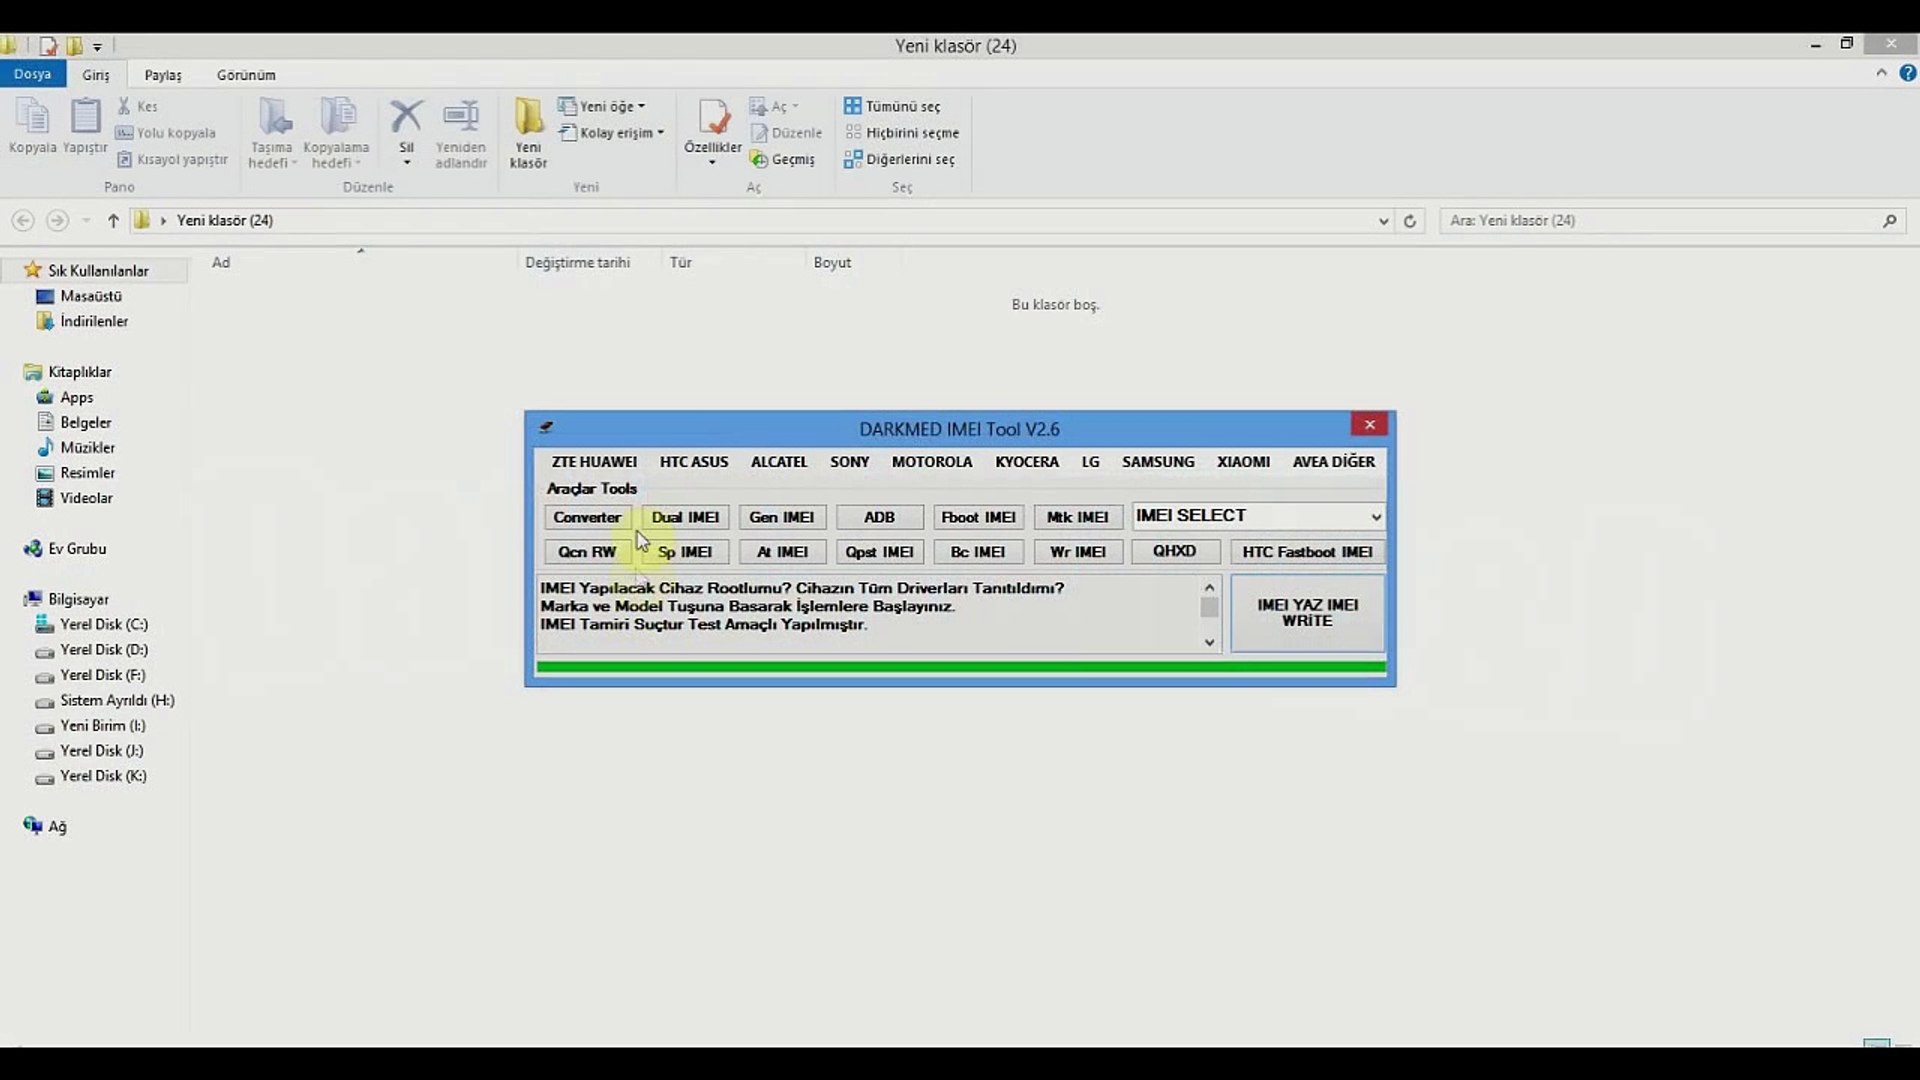Click the Tümünü seç icon
Screen dimensions: 1920x1080
[852, 106]
